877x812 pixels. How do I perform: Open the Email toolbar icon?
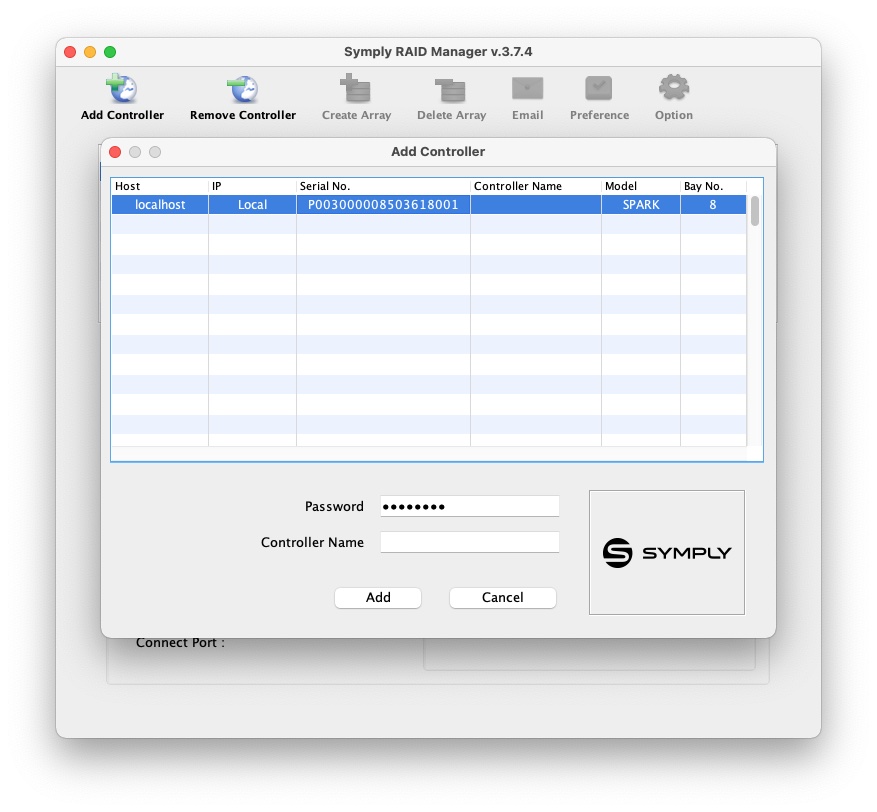(527, 88)
